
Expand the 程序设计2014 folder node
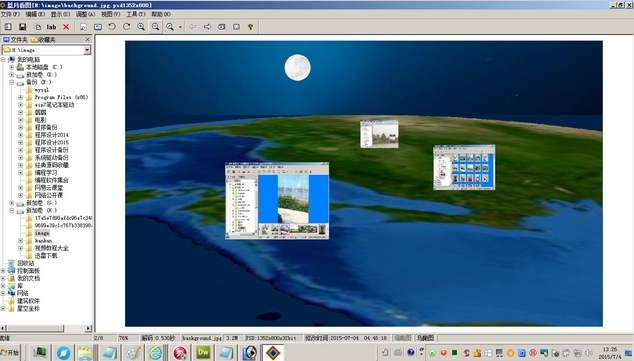(21, 135)
